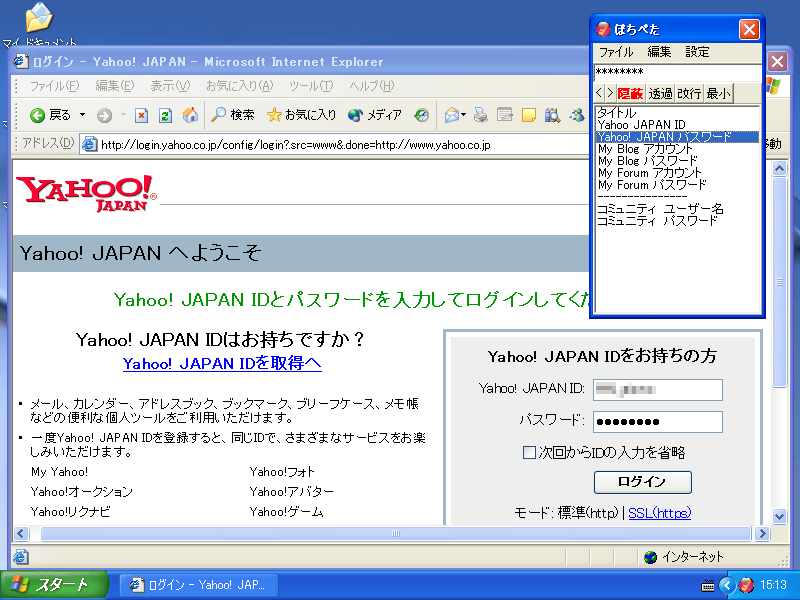Click the Internet zone globe icon
Image resolution: width=800 pixels, height=600 pixels.
[x=650, y=557]
